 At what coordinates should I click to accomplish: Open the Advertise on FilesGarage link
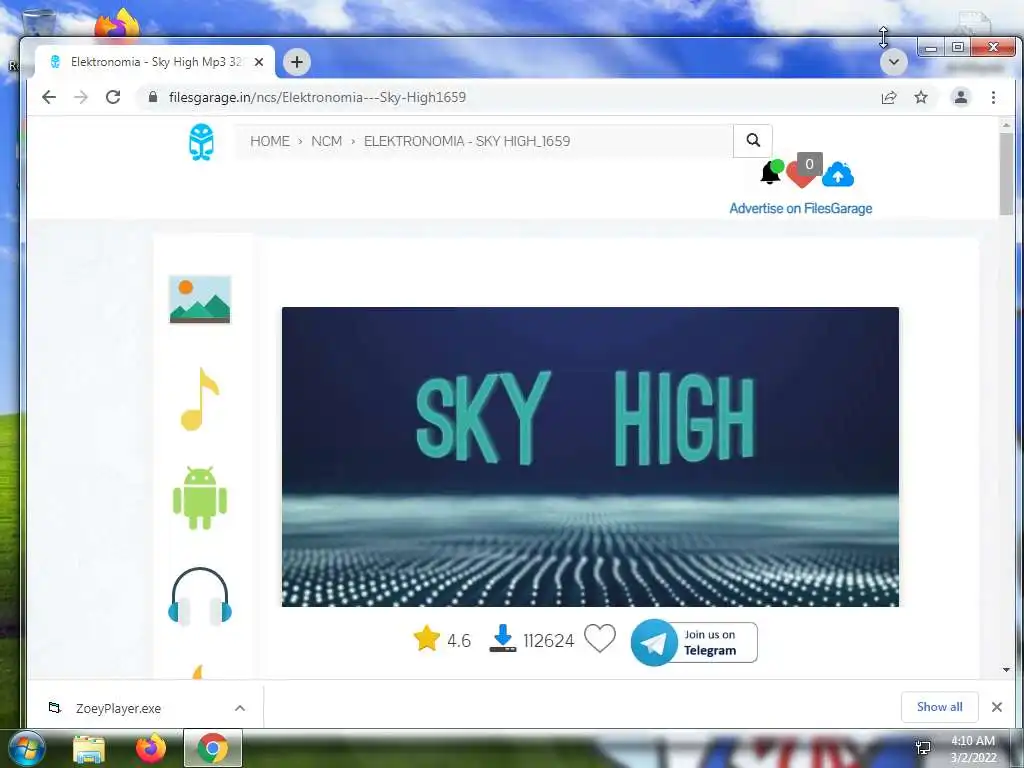pyautogui.click(x=801, y=208)
